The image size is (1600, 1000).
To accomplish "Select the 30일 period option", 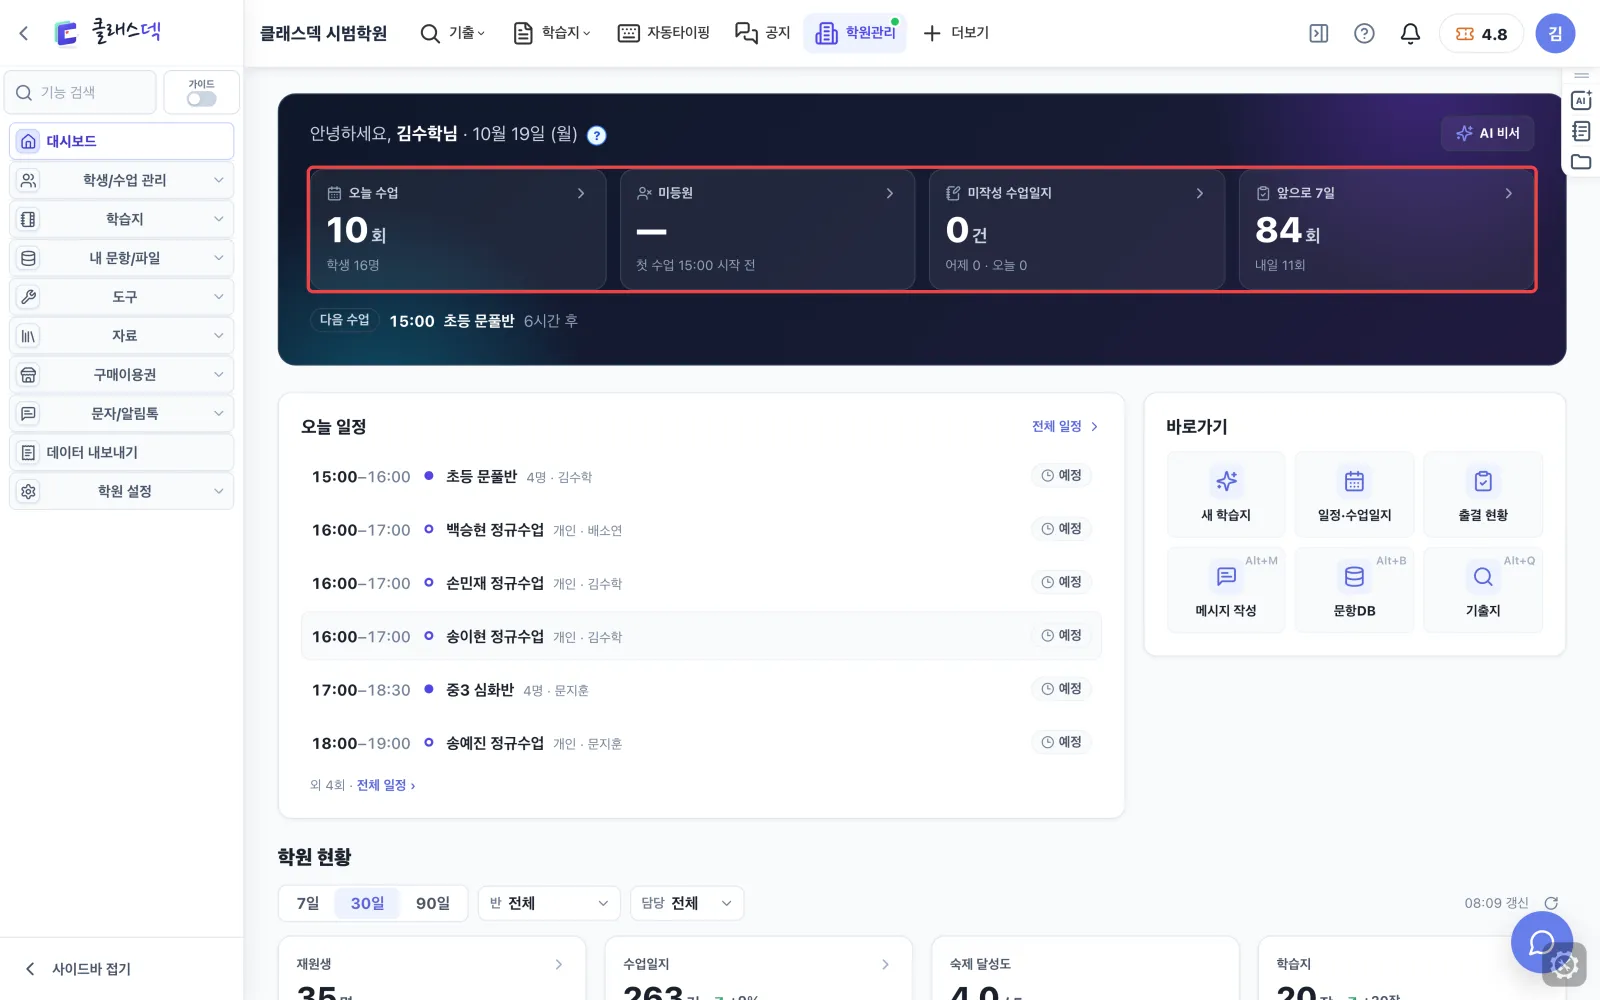I will pos(367,903).
